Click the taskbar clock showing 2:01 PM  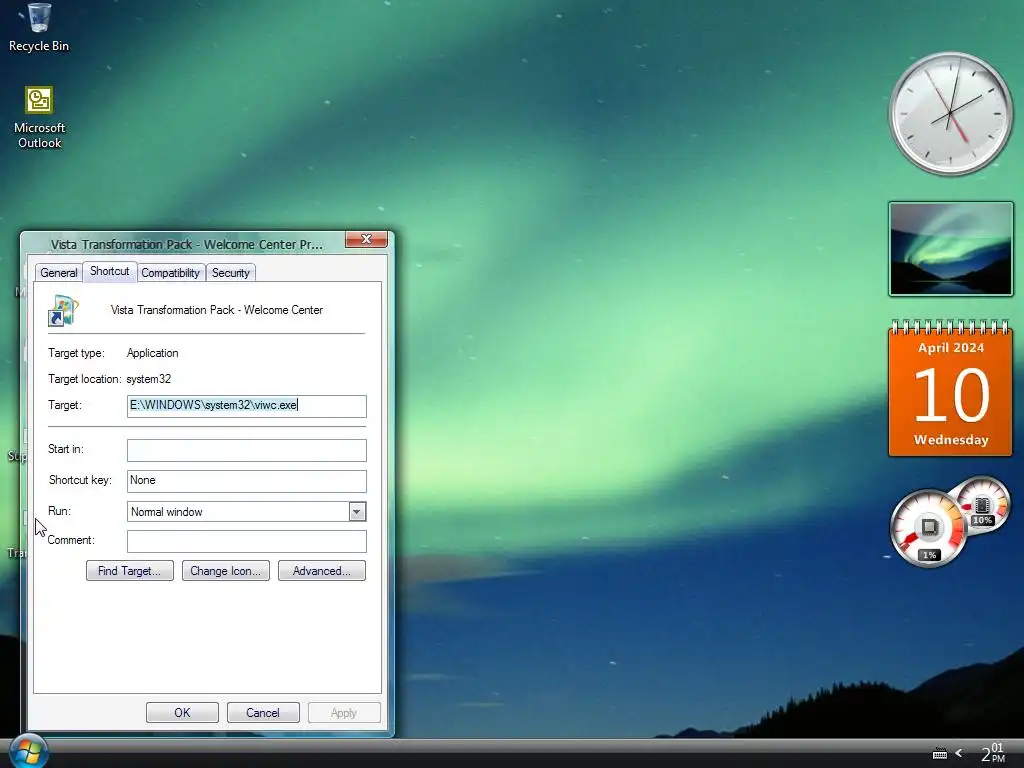pyautogui.click(x=993, y=752)
